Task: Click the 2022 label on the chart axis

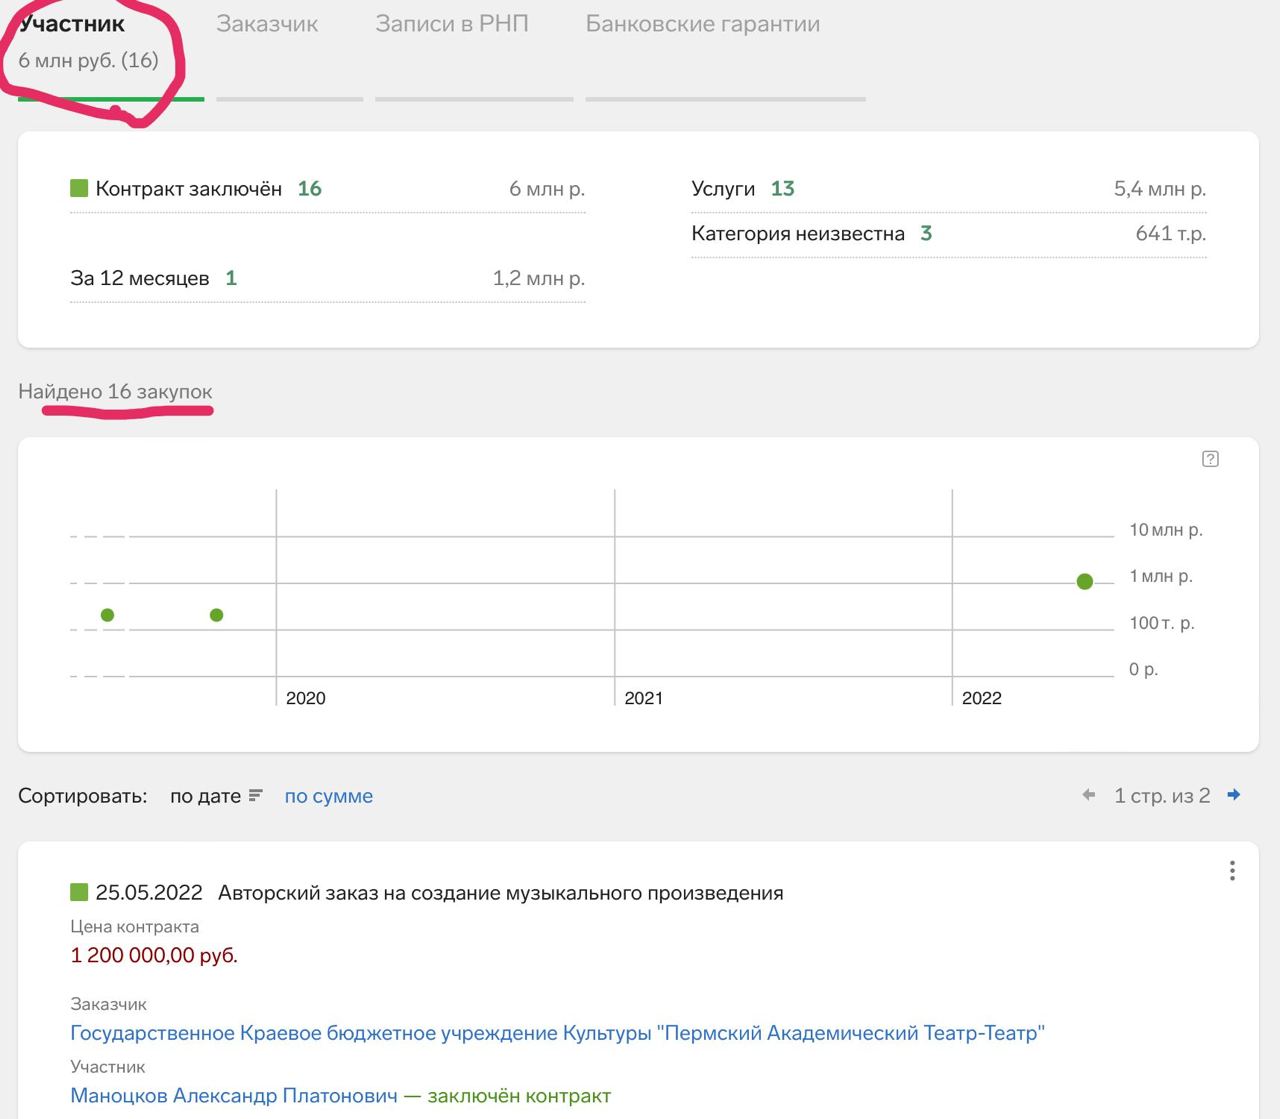Action: pos(982,698)
